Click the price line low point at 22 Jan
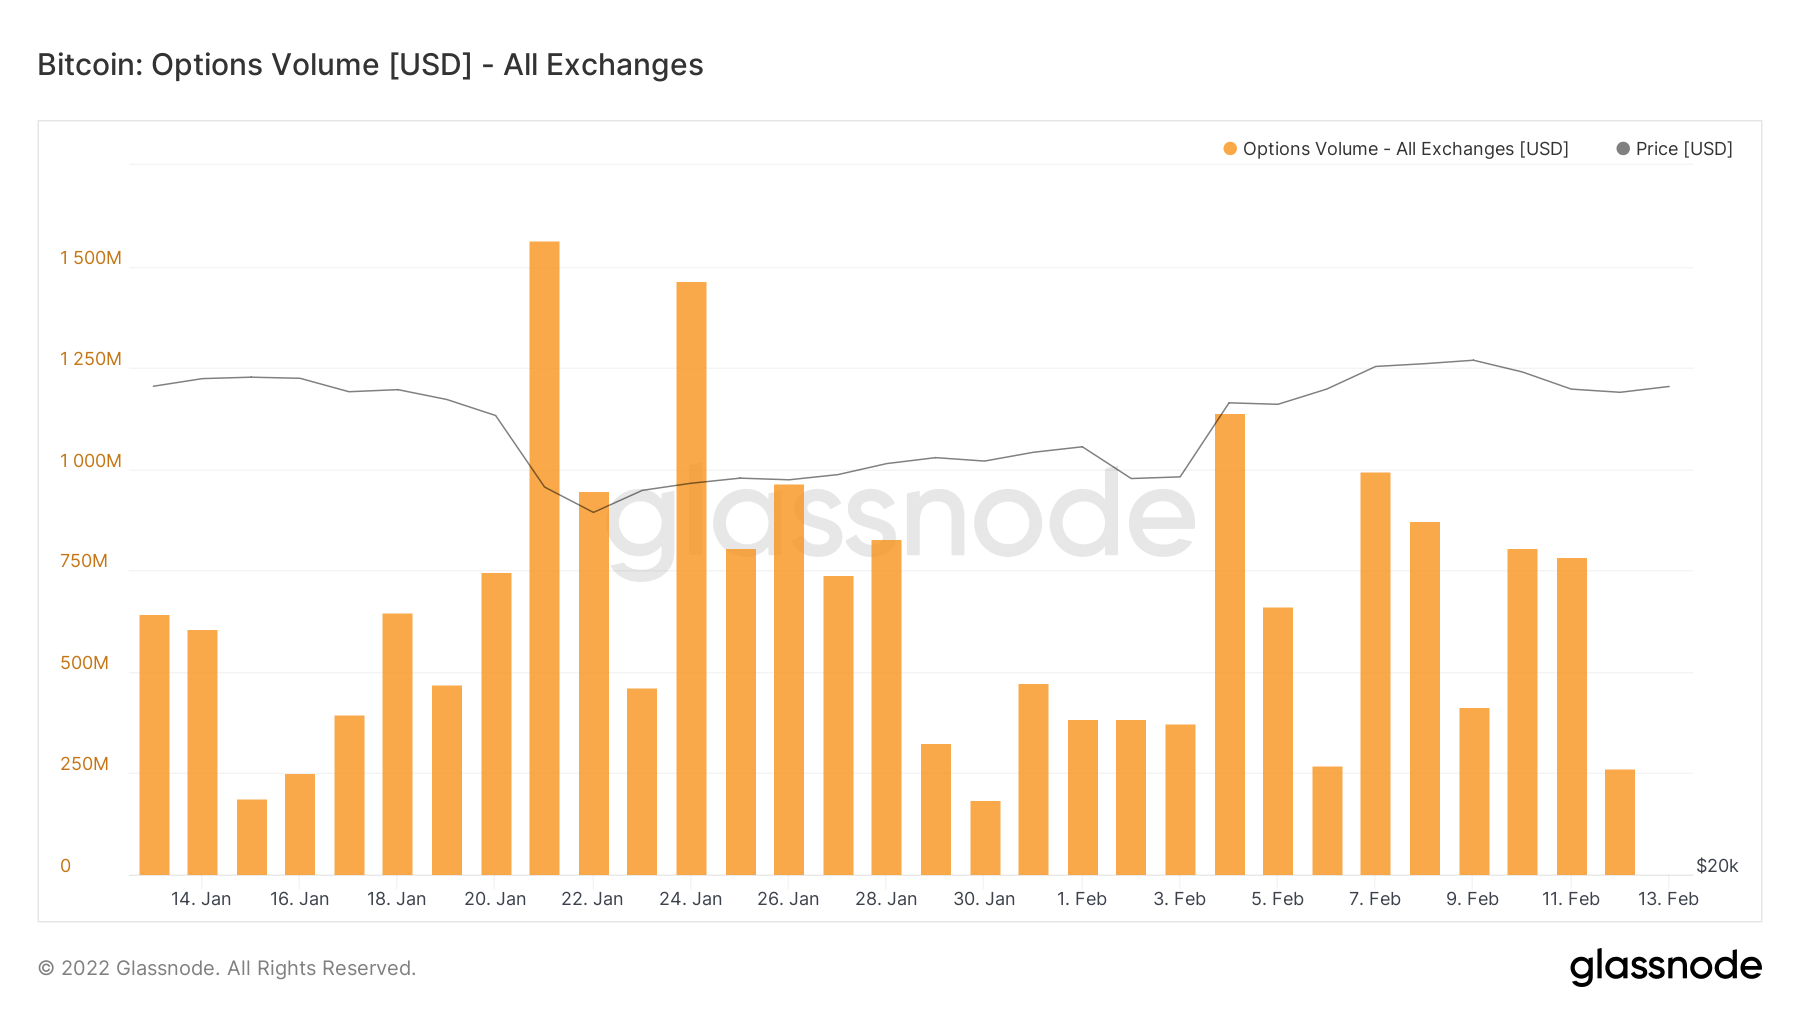 coord(593,512)
